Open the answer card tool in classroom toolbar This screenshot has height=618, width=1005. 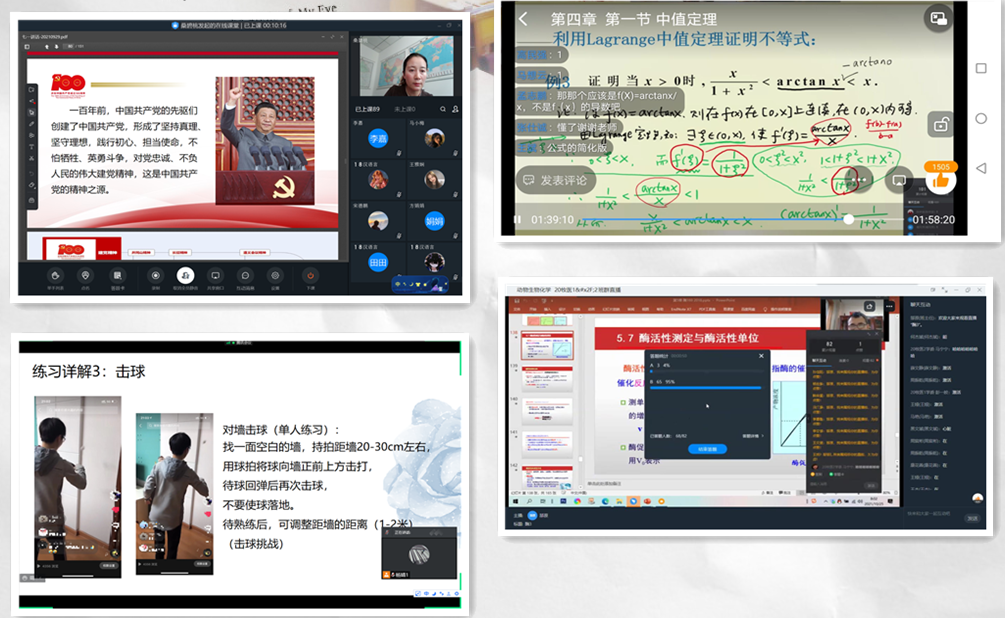(117, 276)
